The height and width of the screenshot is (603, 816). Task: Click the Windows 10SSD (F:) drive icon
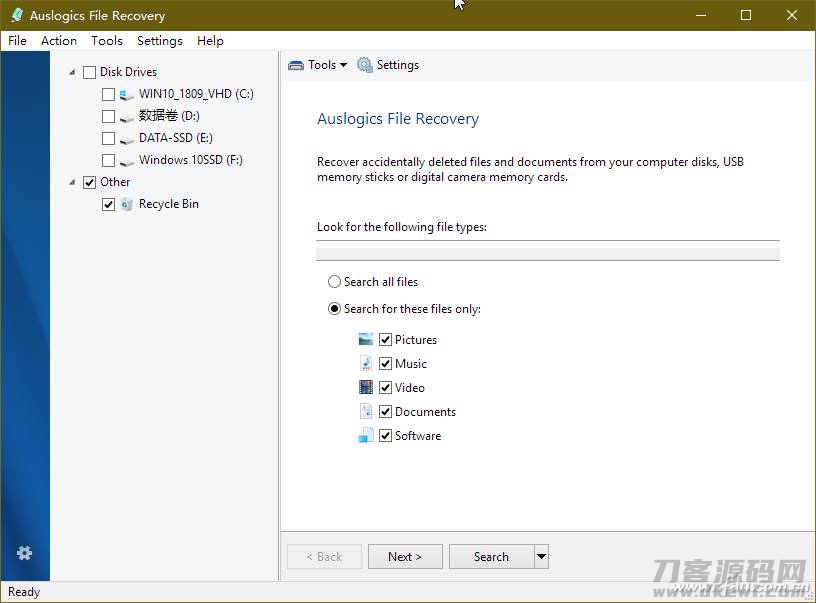click(126, 161)
